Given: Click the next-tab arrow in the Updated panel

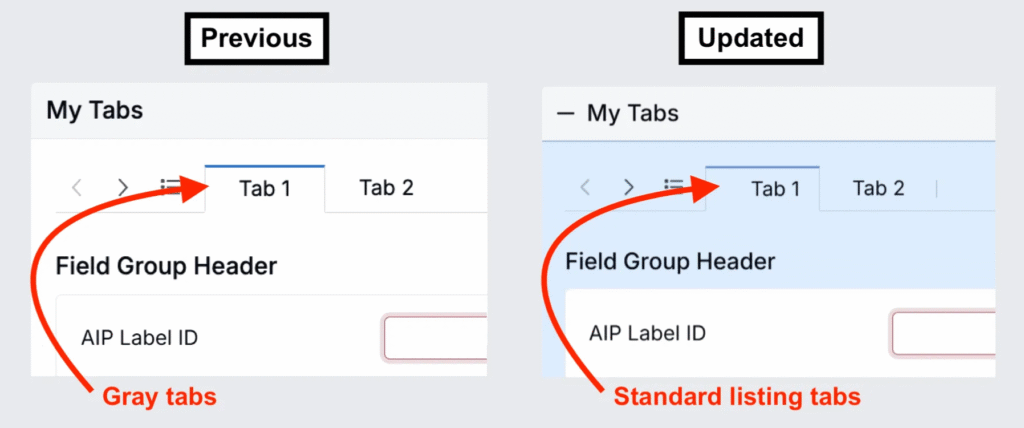Looking at the screenshot, I should point(629,188).
